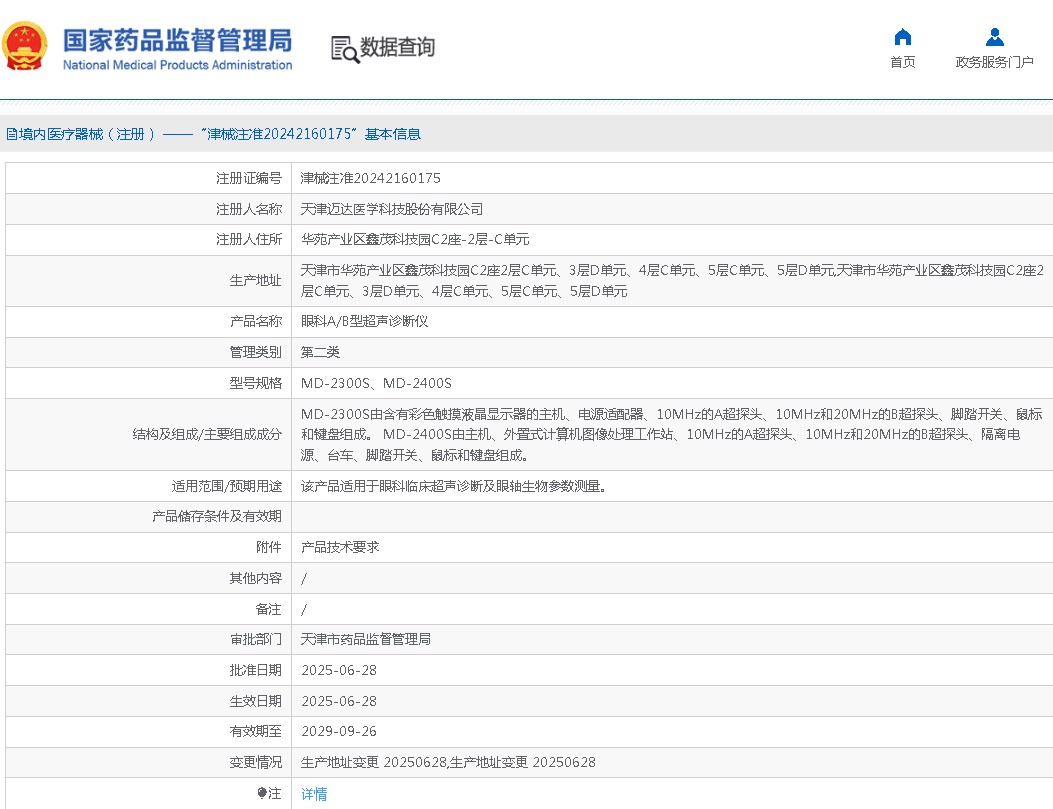Click the 首页 text label
1053x809 pixels.
tap(902, 63)
